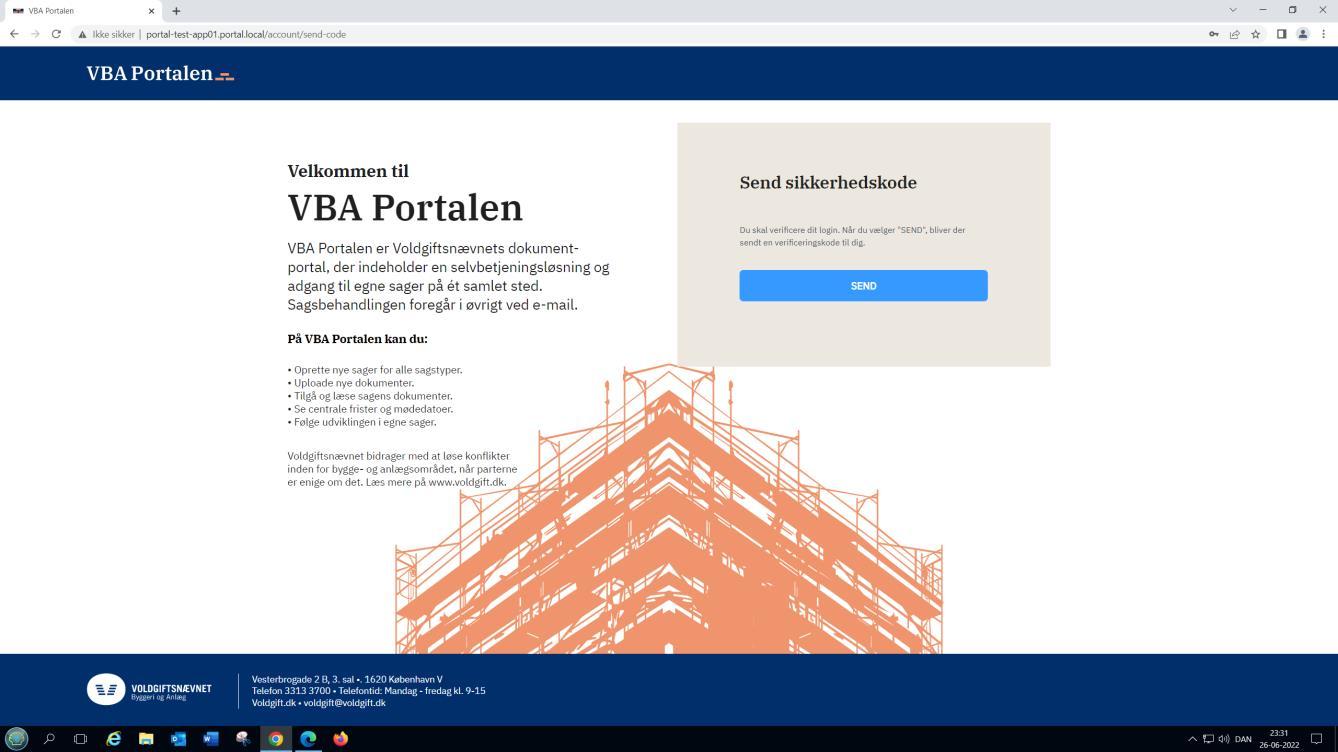This screenshot has height=752, width=1338.
Task: Click the footer 'Telefon 3313 3700' line
Action: (368, 691)
